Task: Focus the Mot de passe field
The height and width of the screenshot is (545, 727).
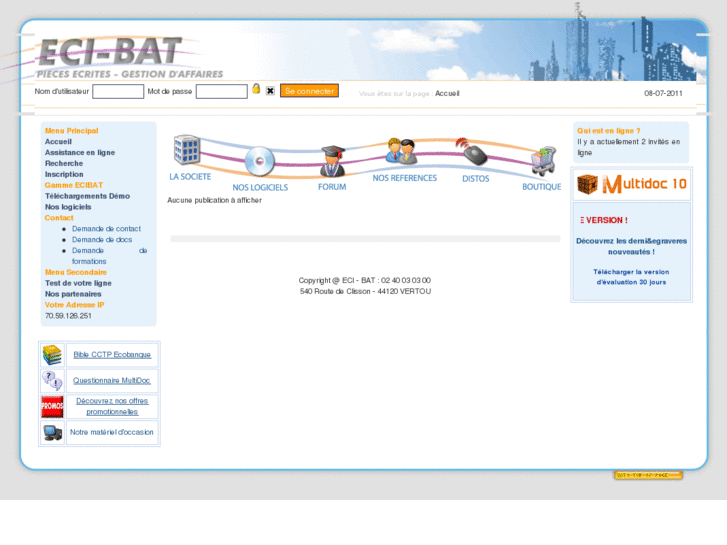Action: click(222, 91)
